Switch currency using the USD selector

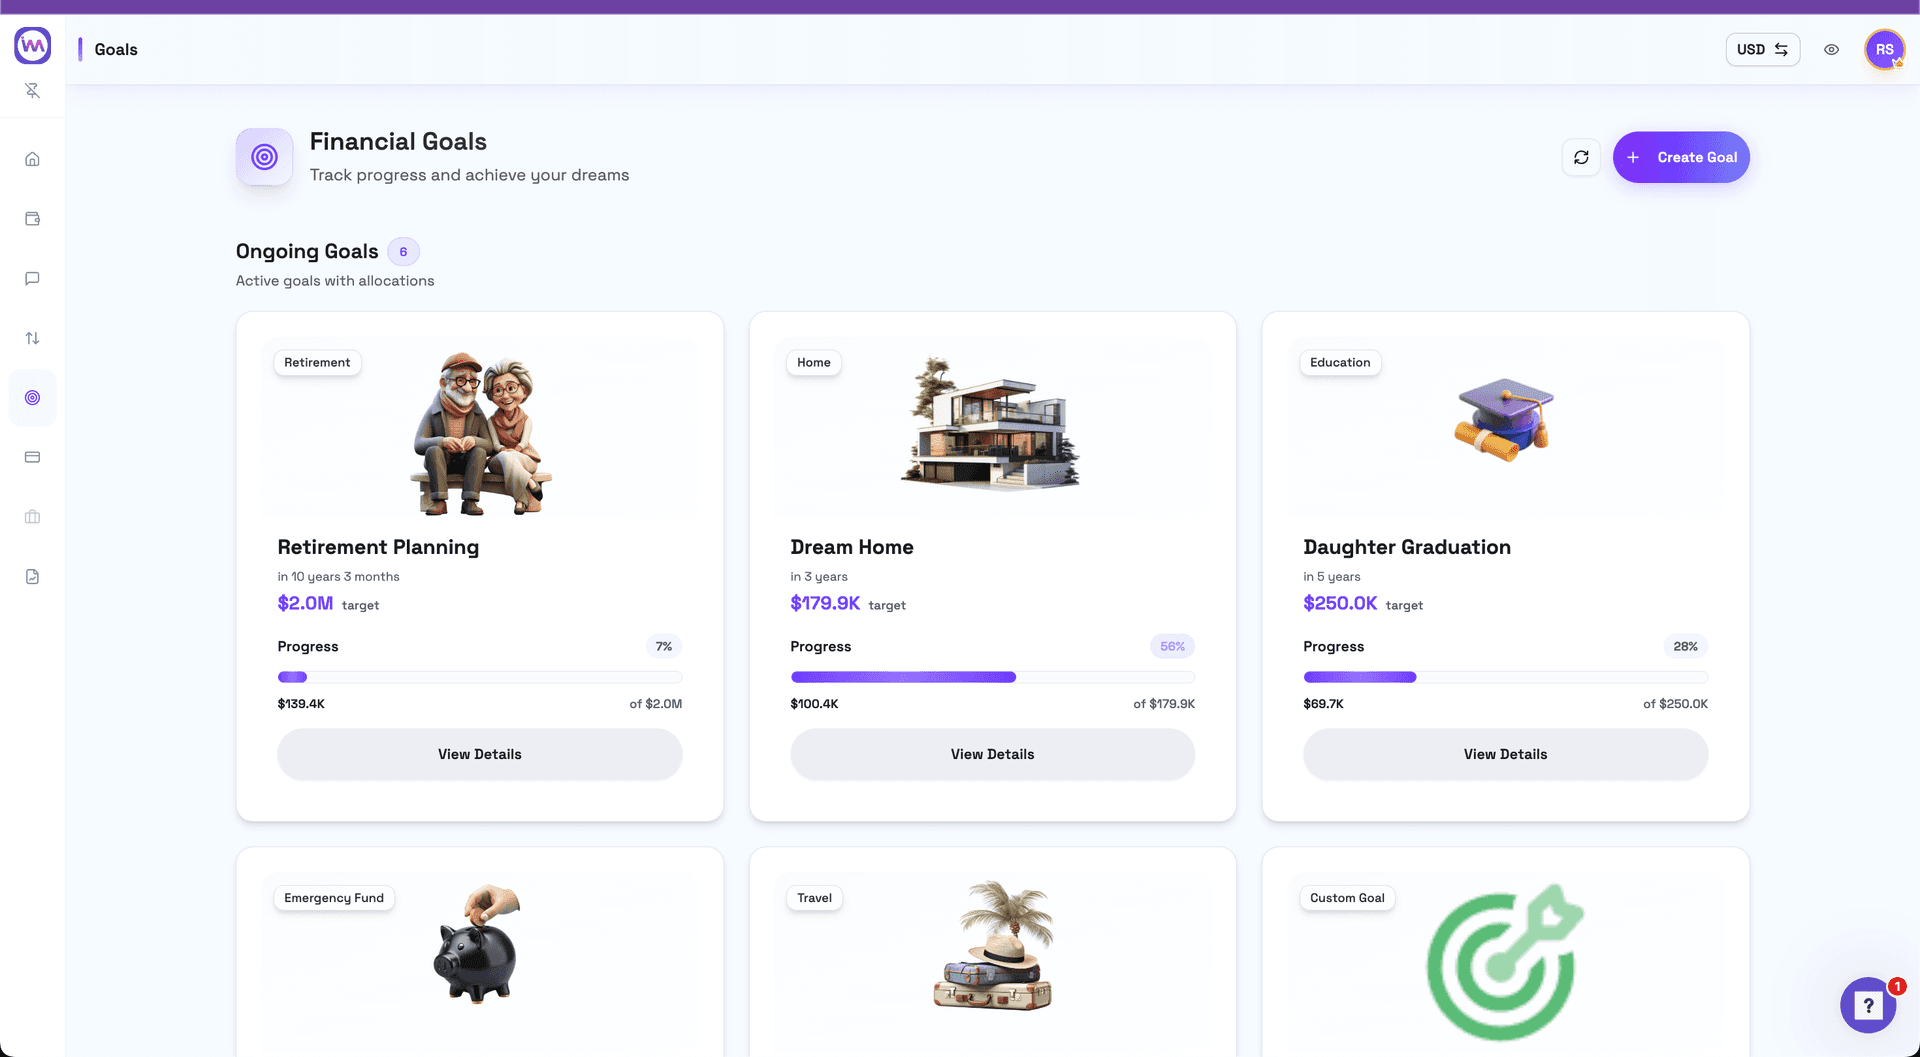(1762, 49)
